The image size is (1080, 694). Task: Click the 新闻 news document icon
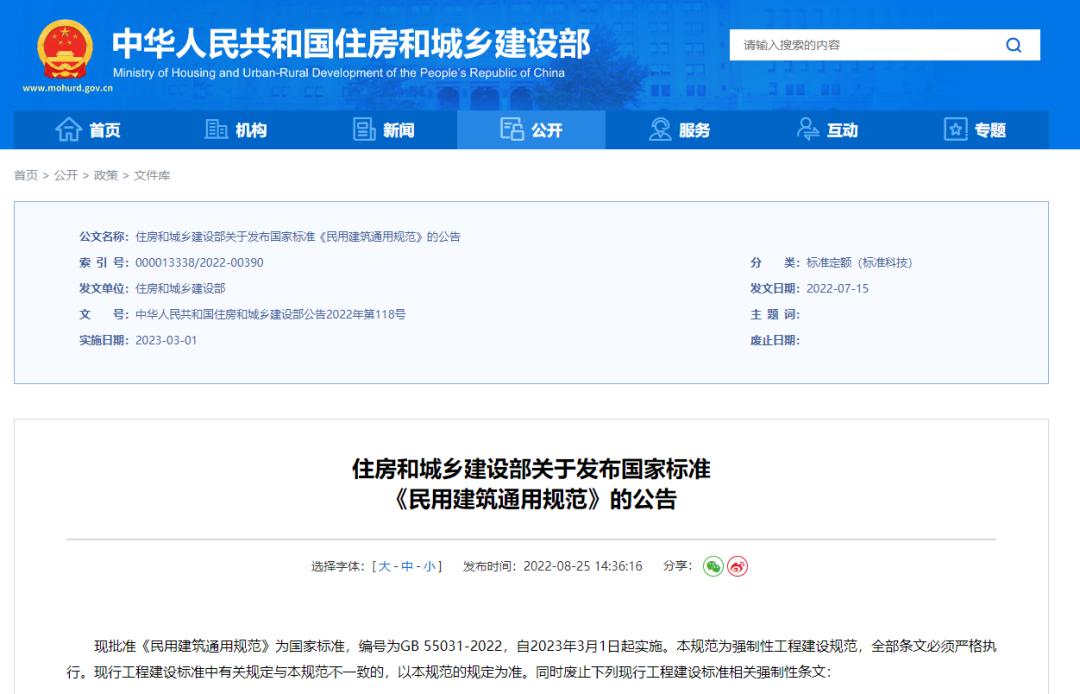(x=364, y=130)
